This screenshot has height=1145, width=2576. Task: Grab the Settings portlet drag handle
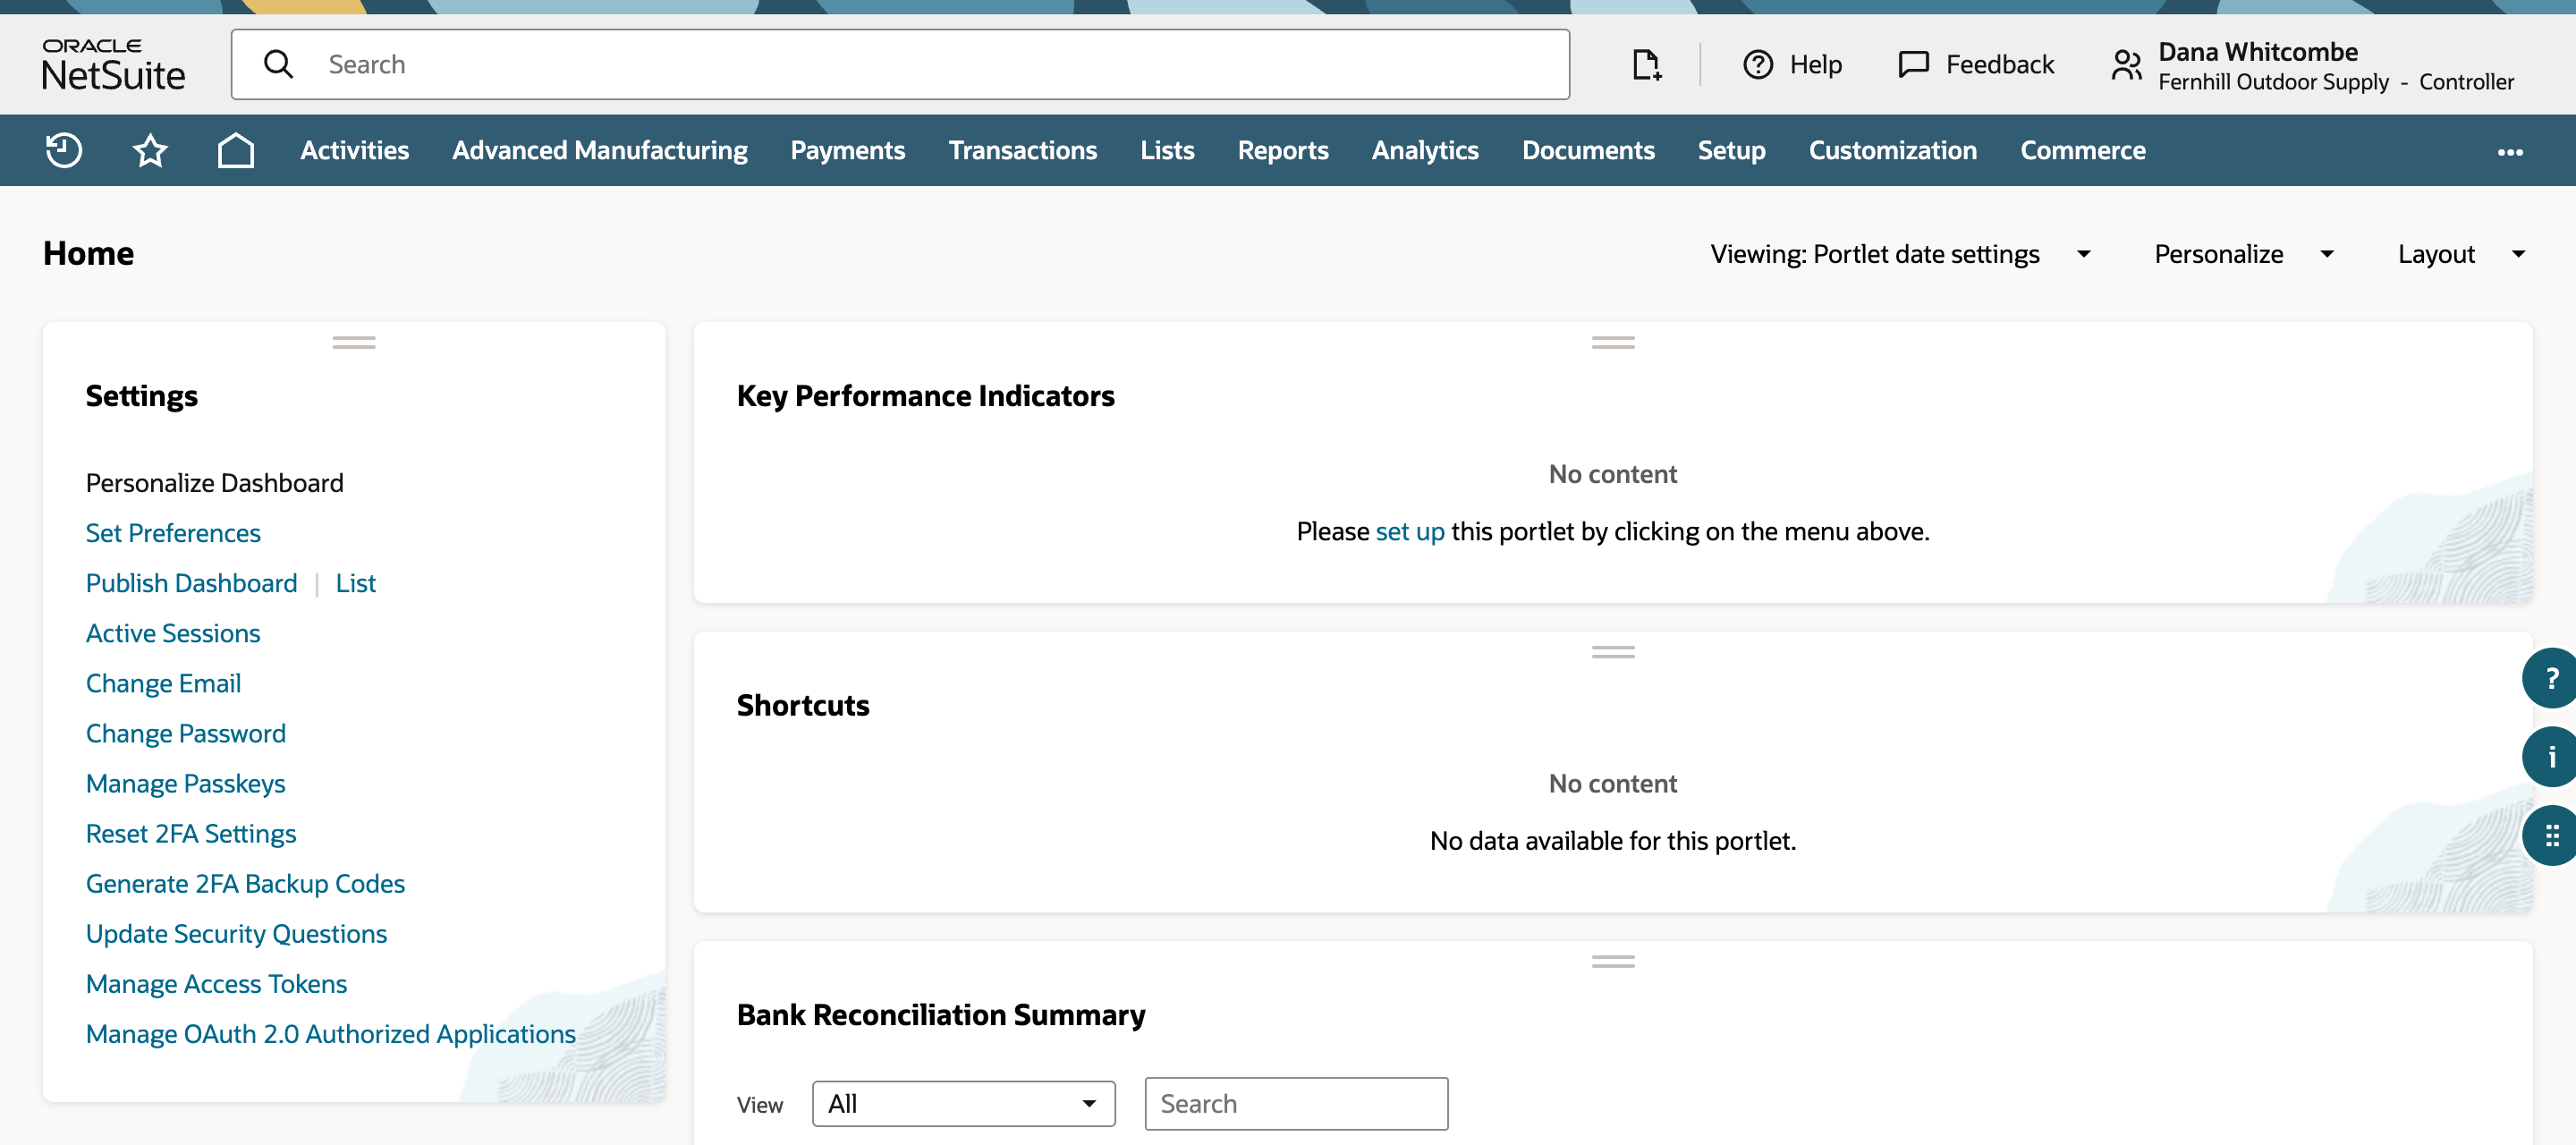pyautogui.click(x=354, y=343)
